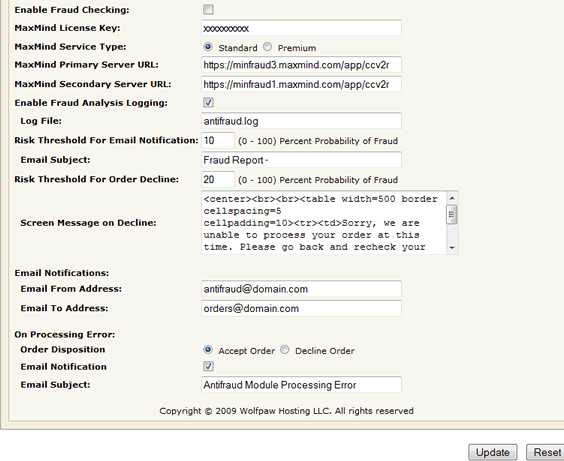Choose Accept Order disposition
564x461 pixels.
point(208,350)
